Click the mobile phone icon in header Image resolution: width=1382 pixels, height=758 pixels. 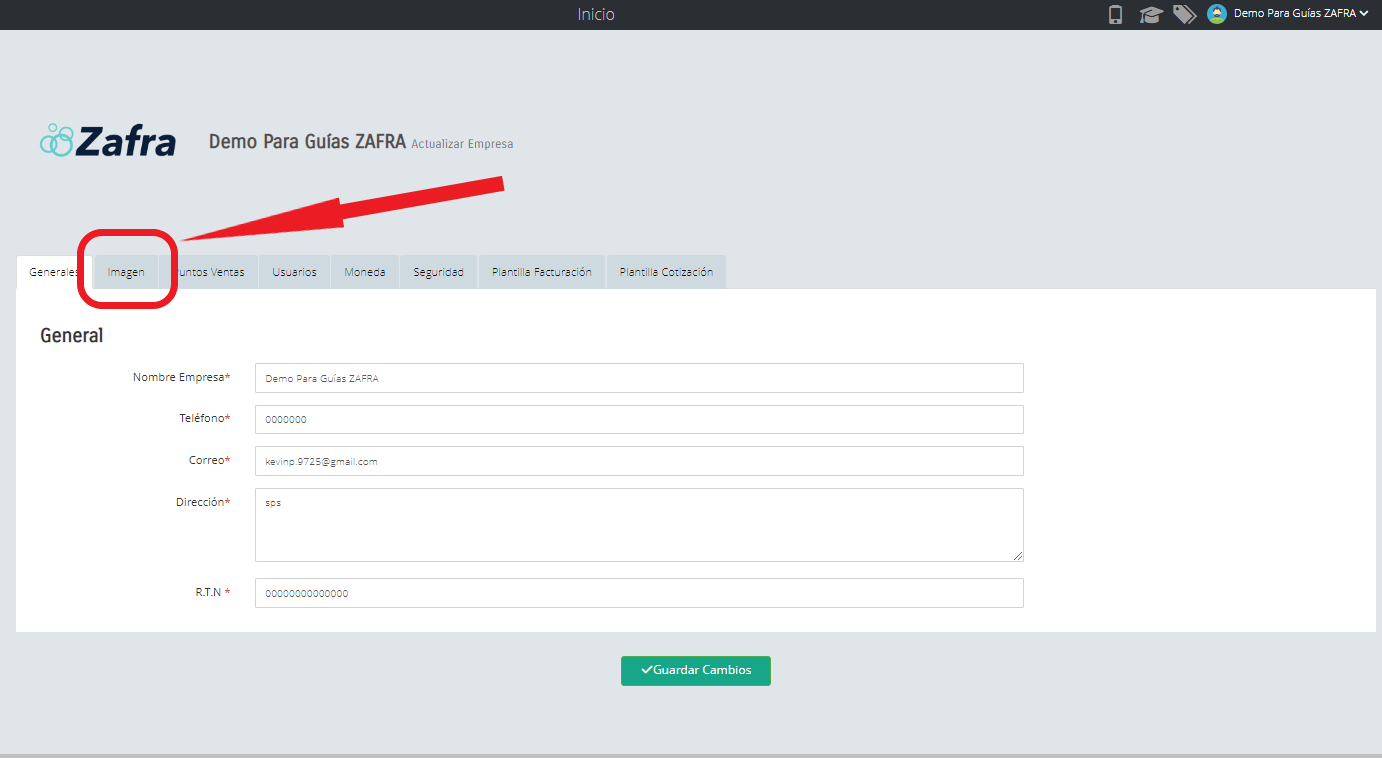click(x=1116, y=14)
